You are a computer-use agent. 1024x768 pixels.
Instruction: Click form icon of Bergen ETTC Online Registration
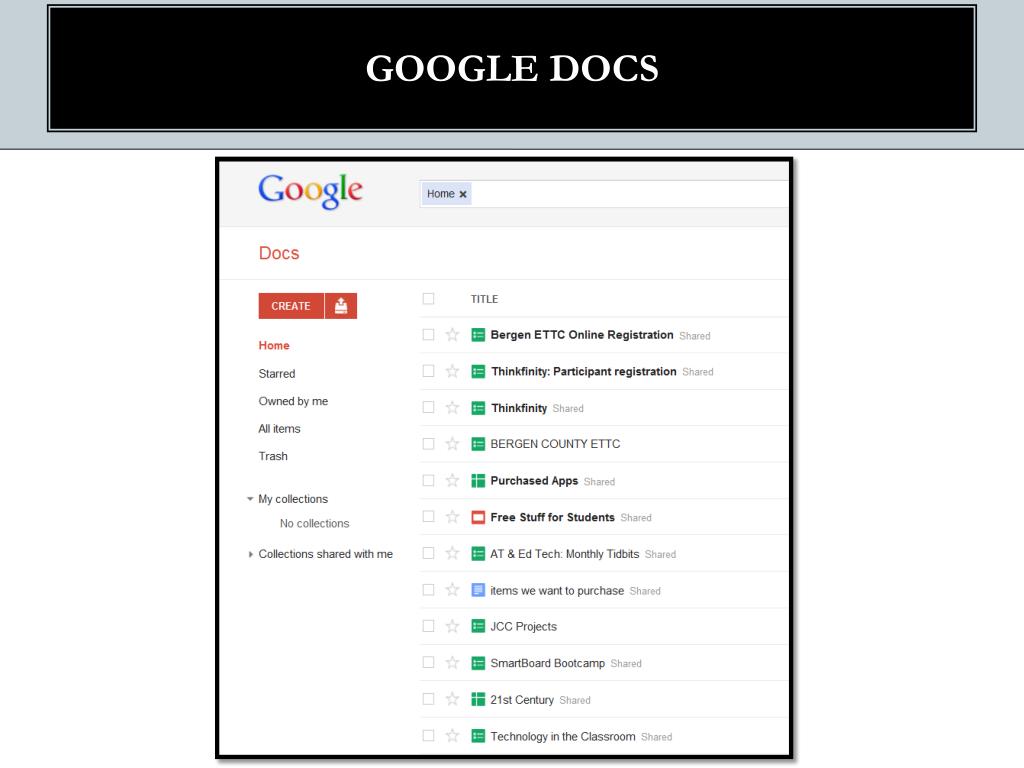pos(478,335)
